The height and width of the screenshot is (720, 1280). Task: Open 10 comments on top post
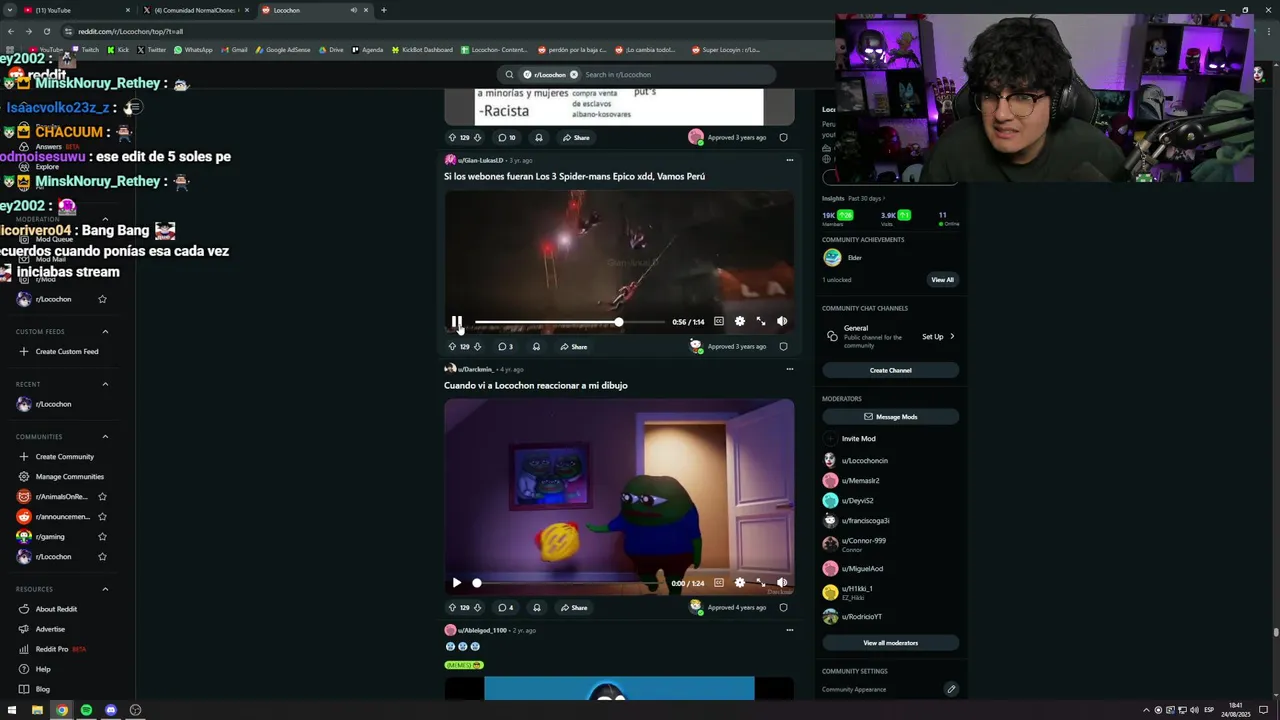pos(507,138)
